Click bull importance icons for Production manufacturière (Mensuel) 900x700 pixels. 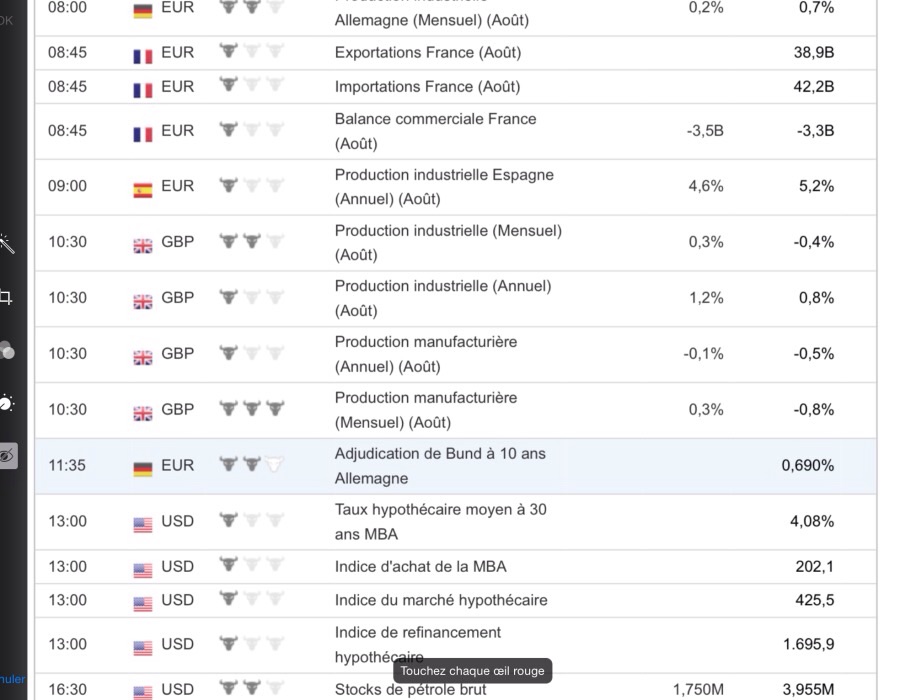(252, 409)
